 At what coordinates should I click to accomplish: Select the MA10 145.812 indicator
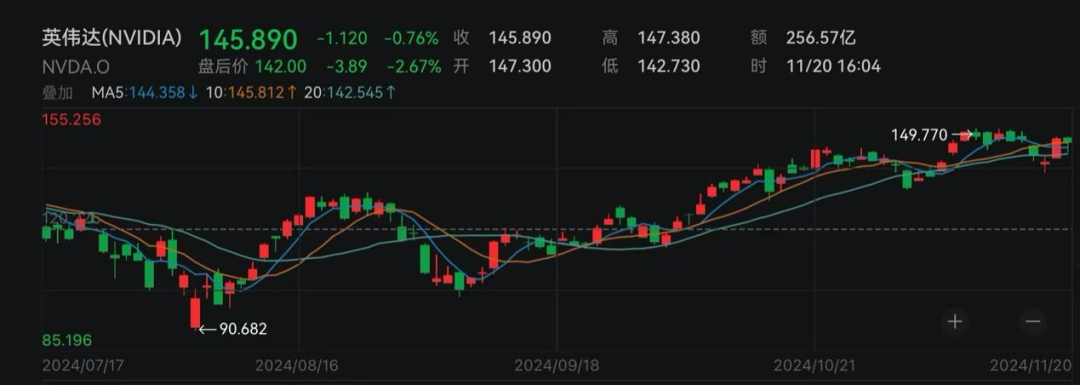(251, 92)
